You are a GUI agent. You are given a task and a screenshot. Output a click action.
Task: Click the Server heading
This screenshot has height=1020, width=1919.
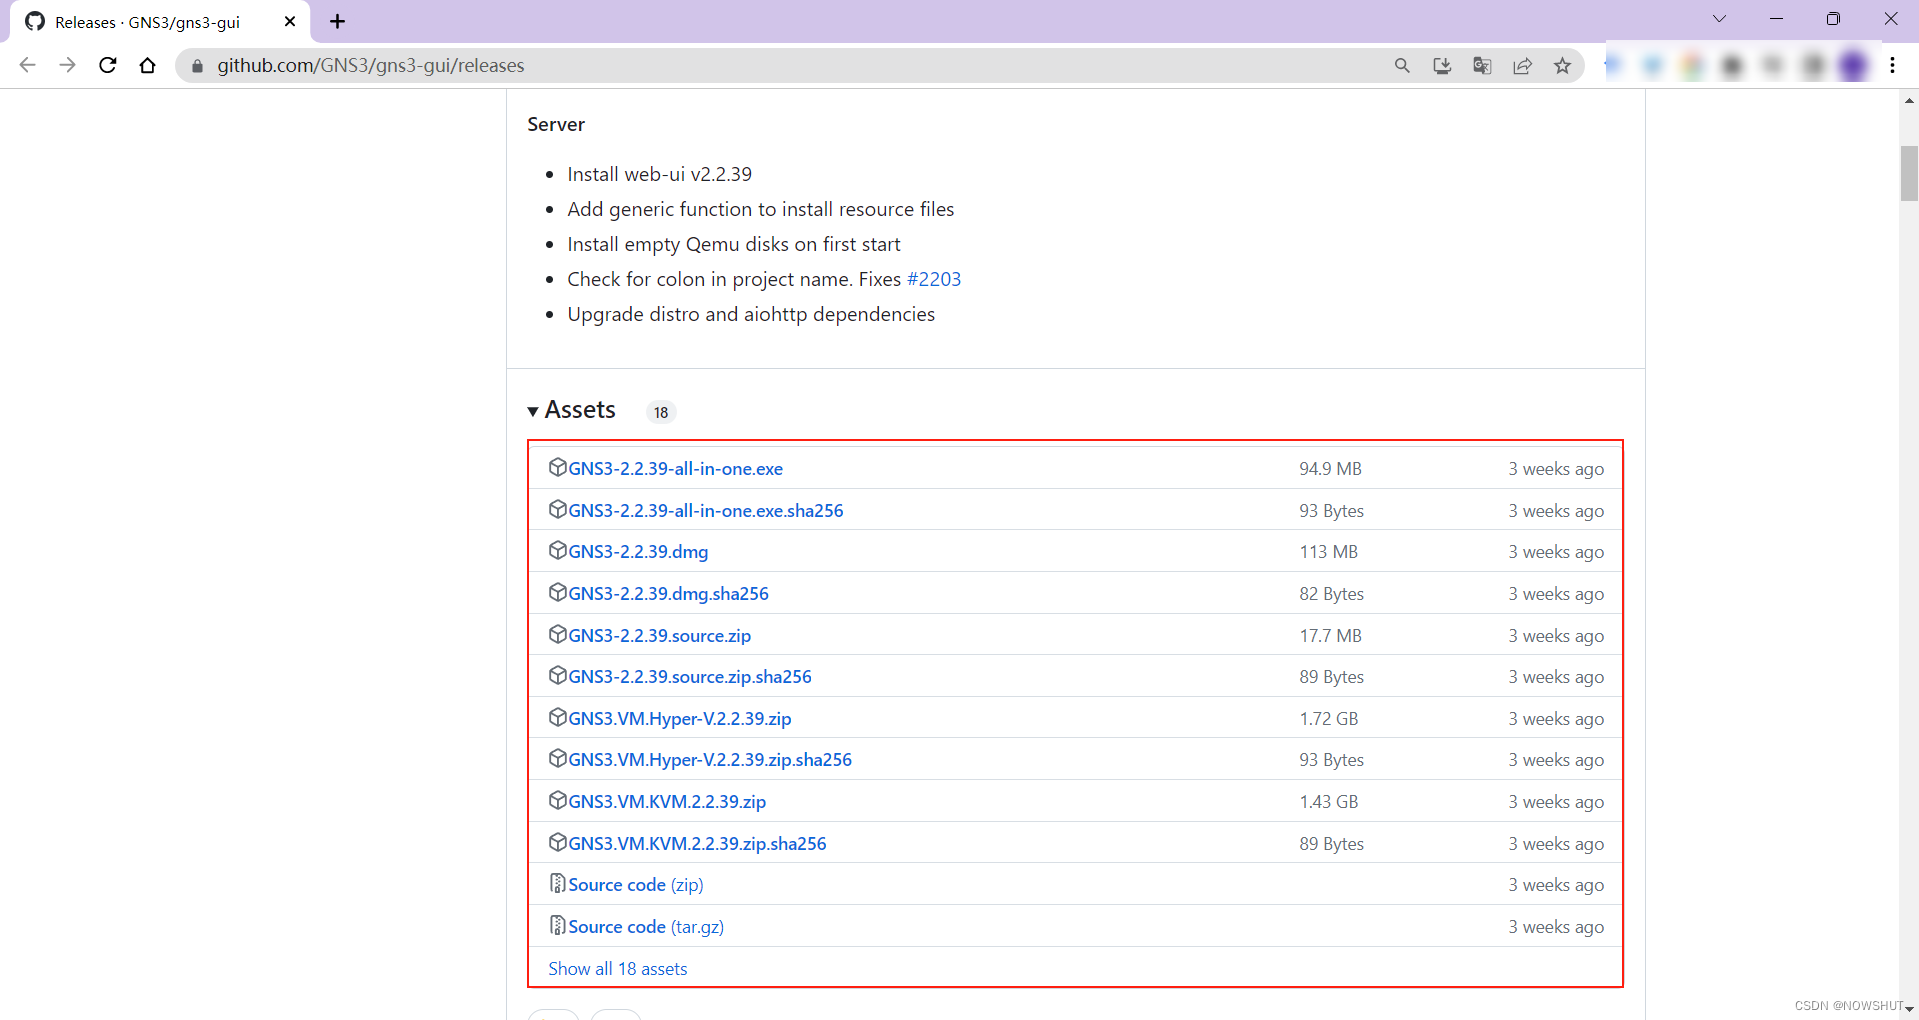(x=556, y=124)
